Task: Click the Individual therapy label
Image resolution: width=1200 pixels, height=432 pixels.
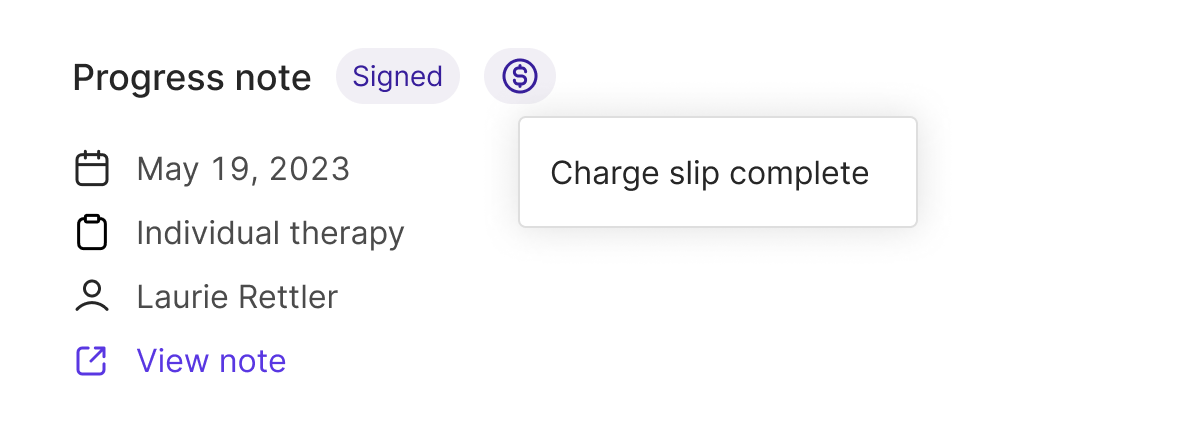Action: (270, 233)
